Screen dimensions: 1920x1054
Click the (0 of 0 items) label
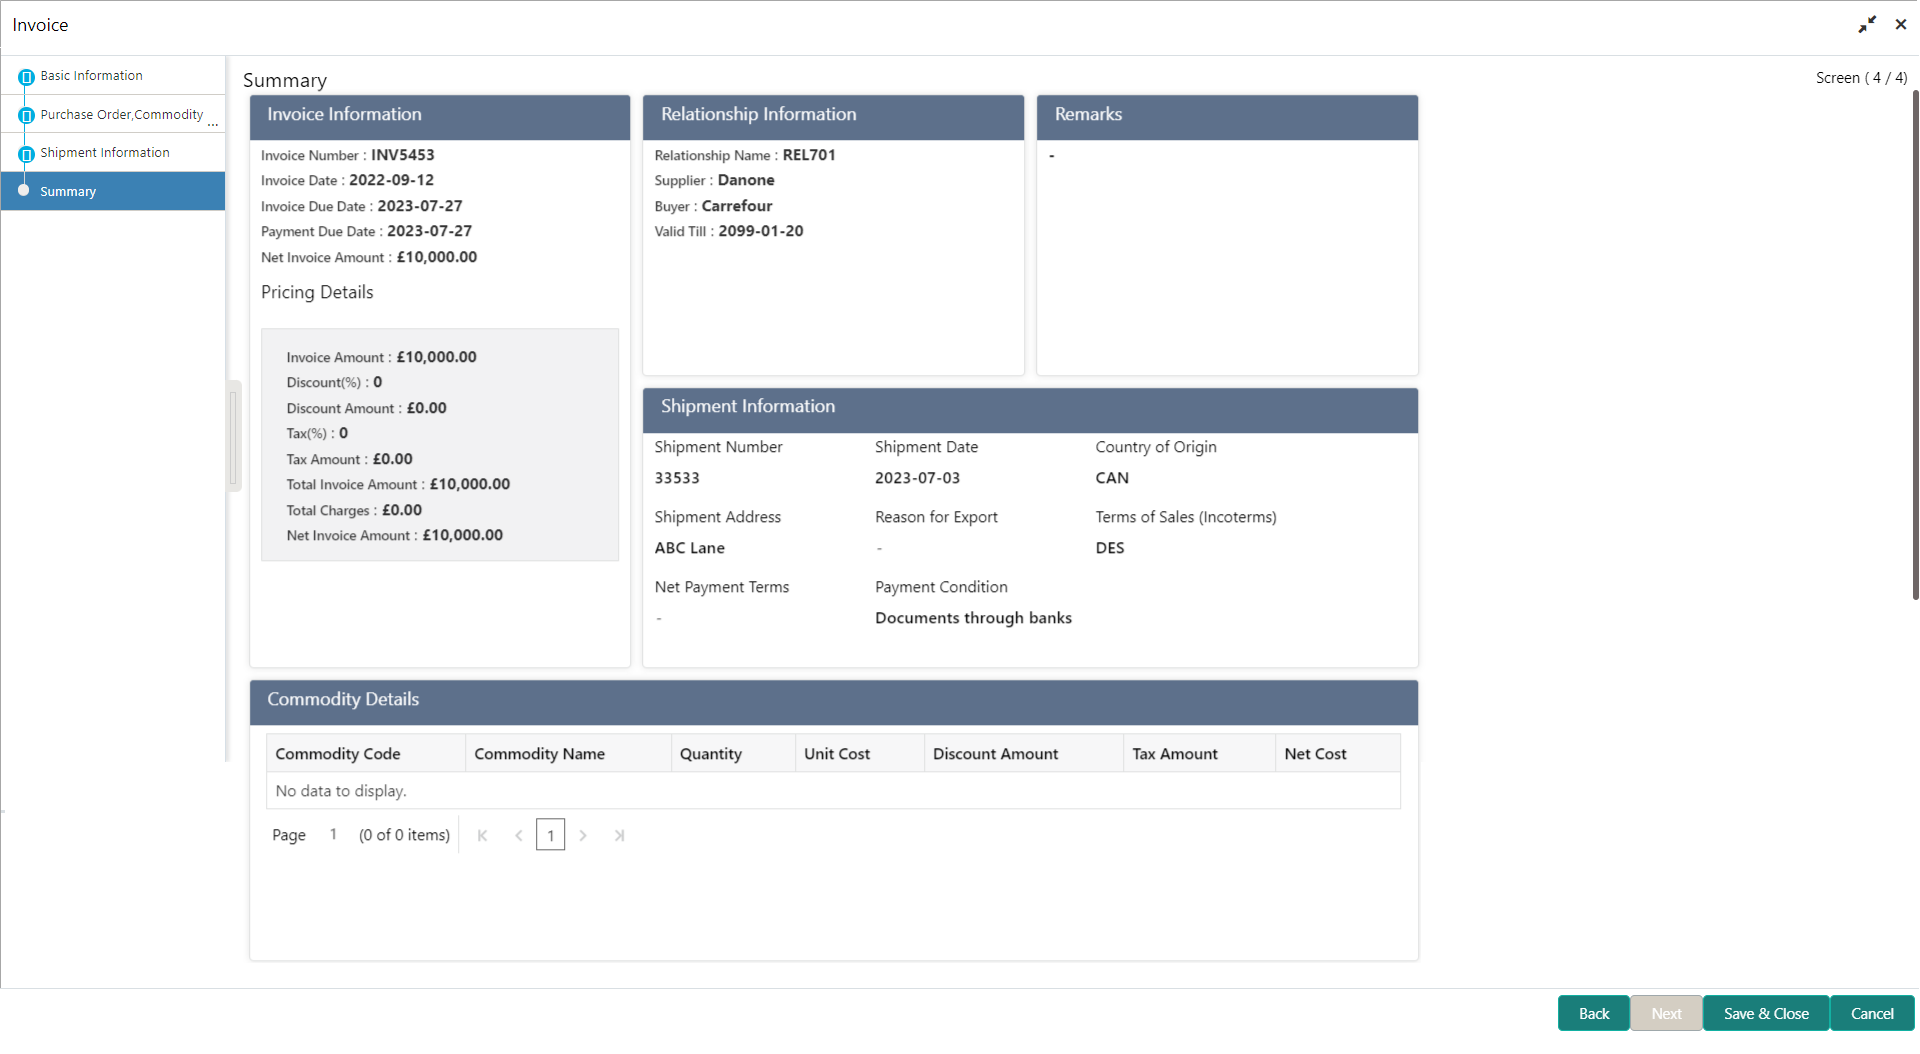[x=404, y=835]
